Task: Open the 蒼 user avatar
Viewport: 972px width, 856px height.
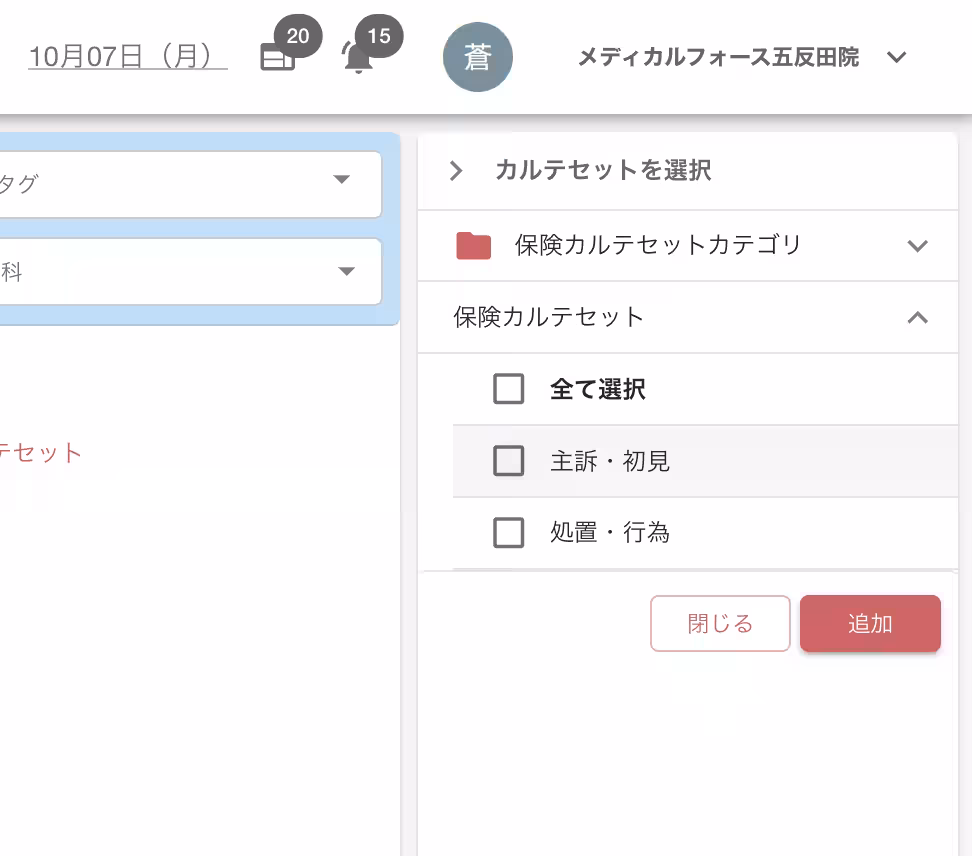Action: [478, 57]
